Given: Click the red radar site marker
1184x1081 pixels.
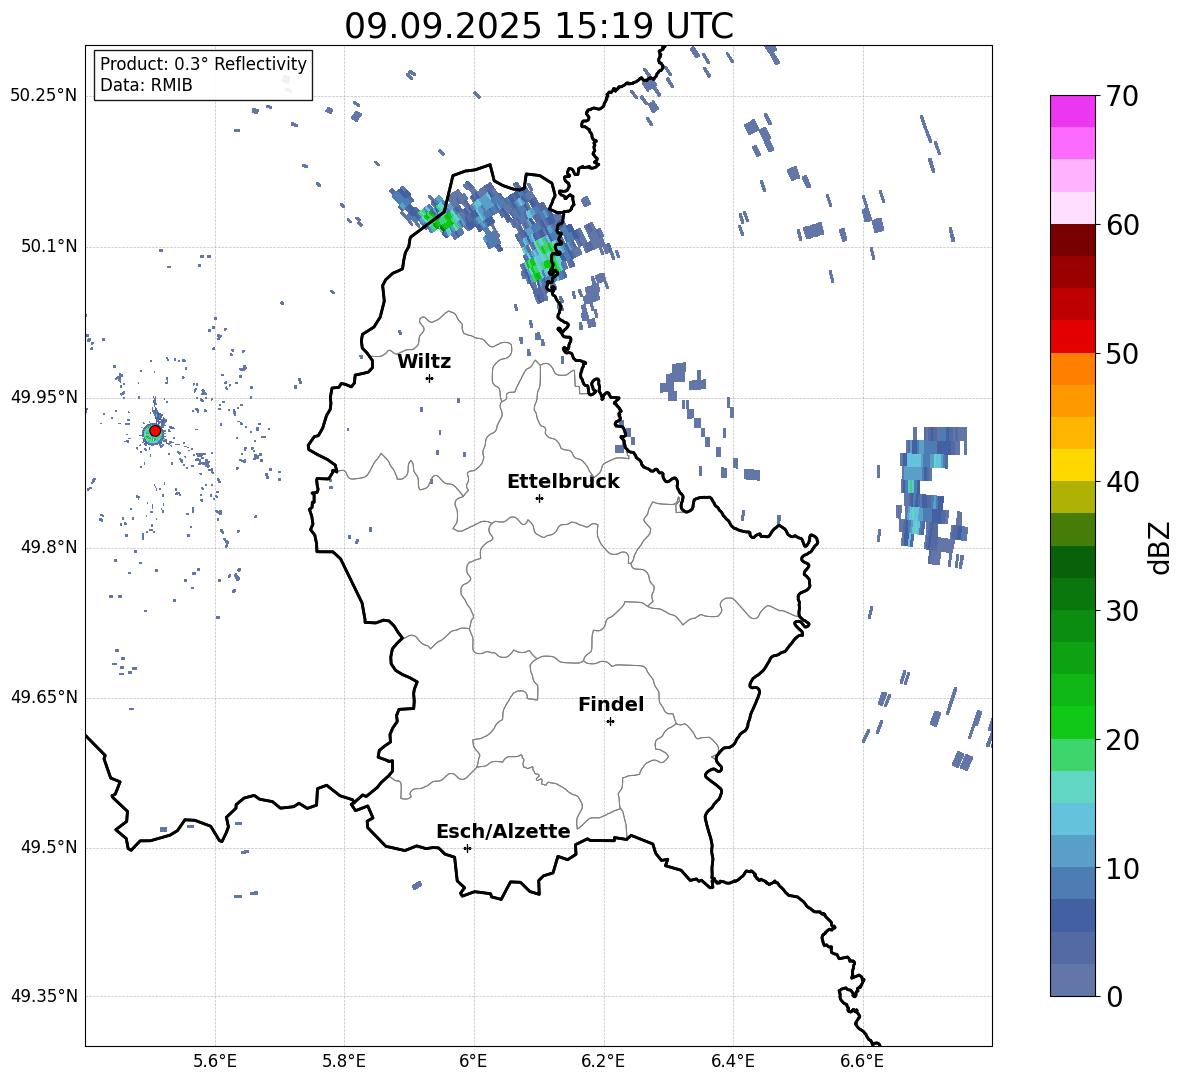Looking at the screenshot, I should pos(155,431).
